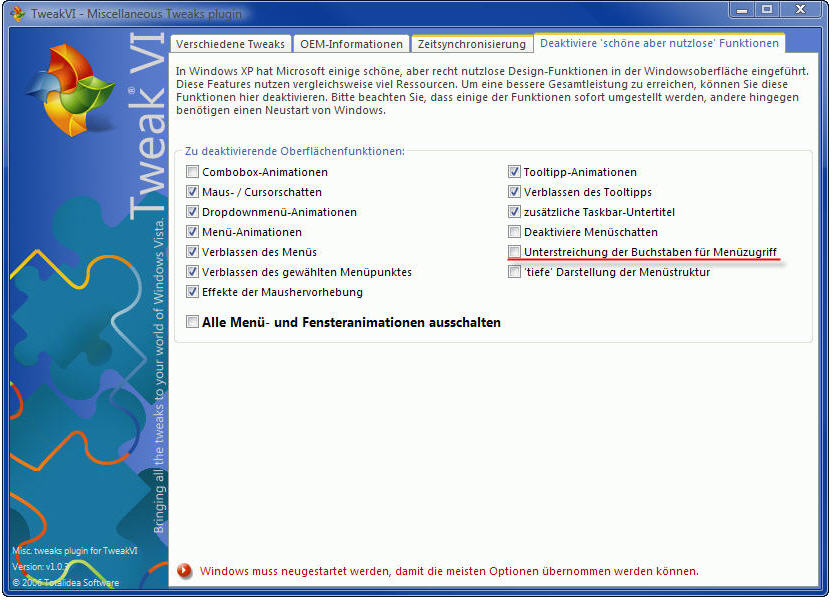837x600 pixels.
Task: Select Deaktiviere 'schöne aber nutzlose' Funktionen tab
Action: [x=659, y=43]
